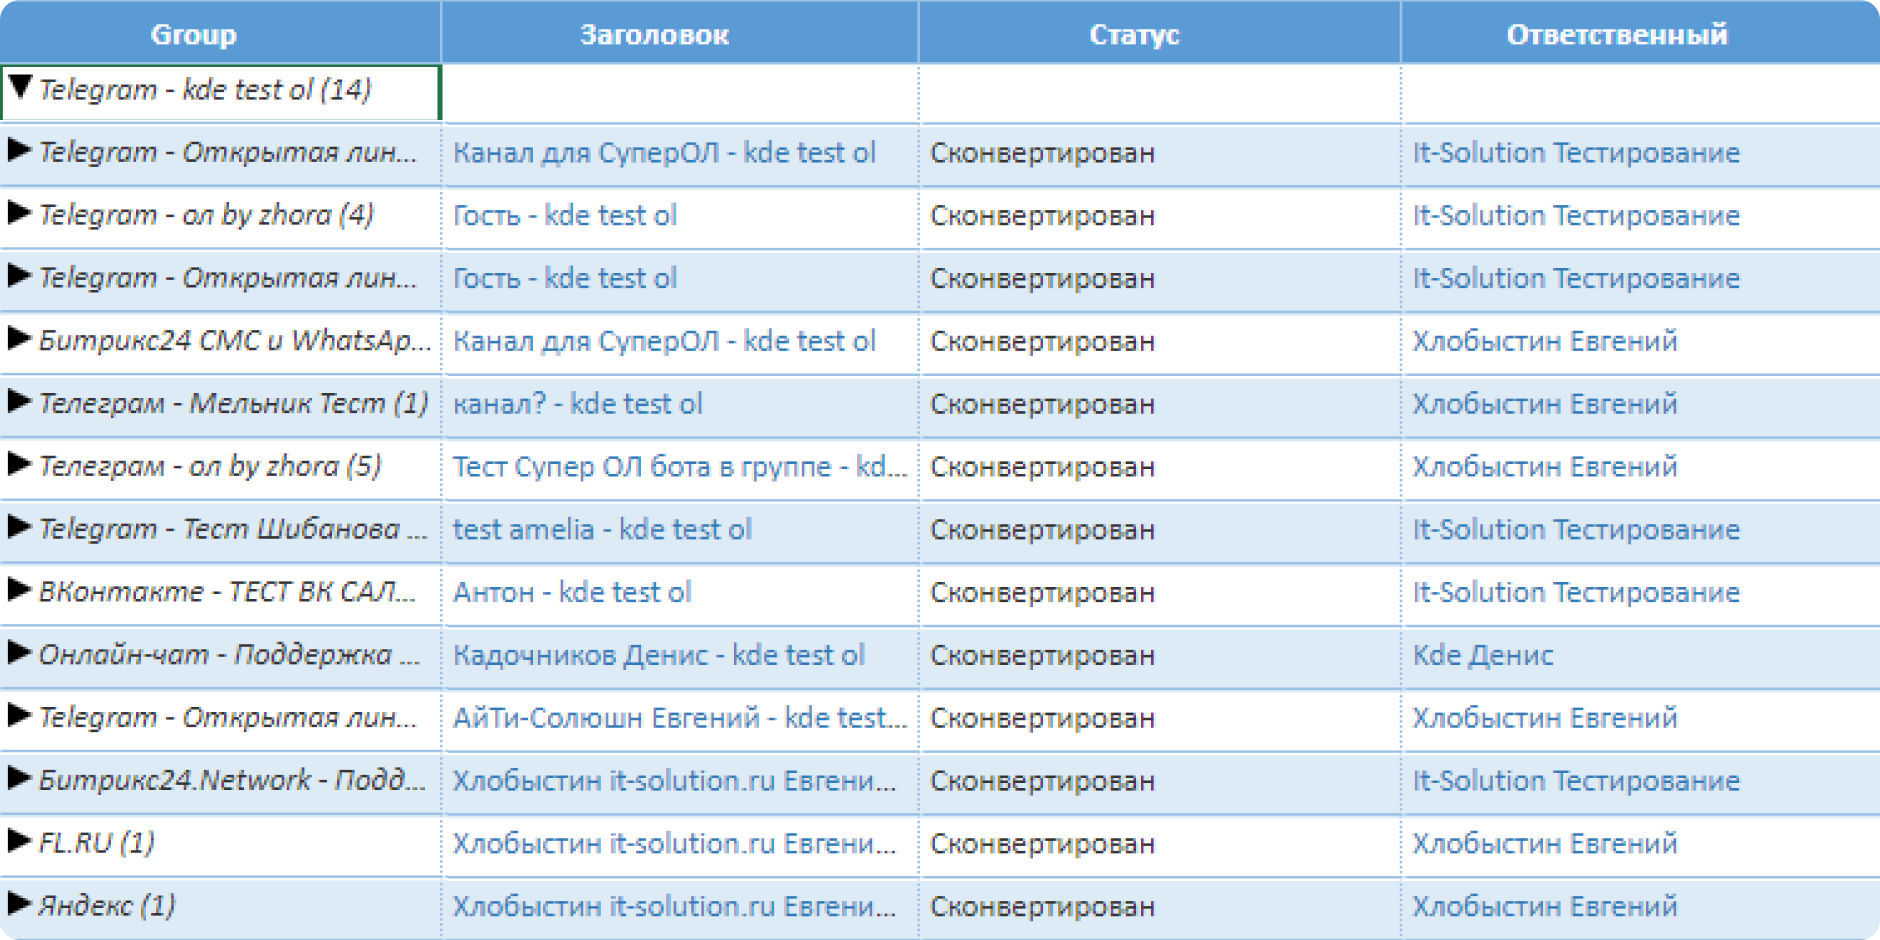Expand the Telegram - Тест Шибанова group
The image size is (1880, 940).
[x=20, y=527]
